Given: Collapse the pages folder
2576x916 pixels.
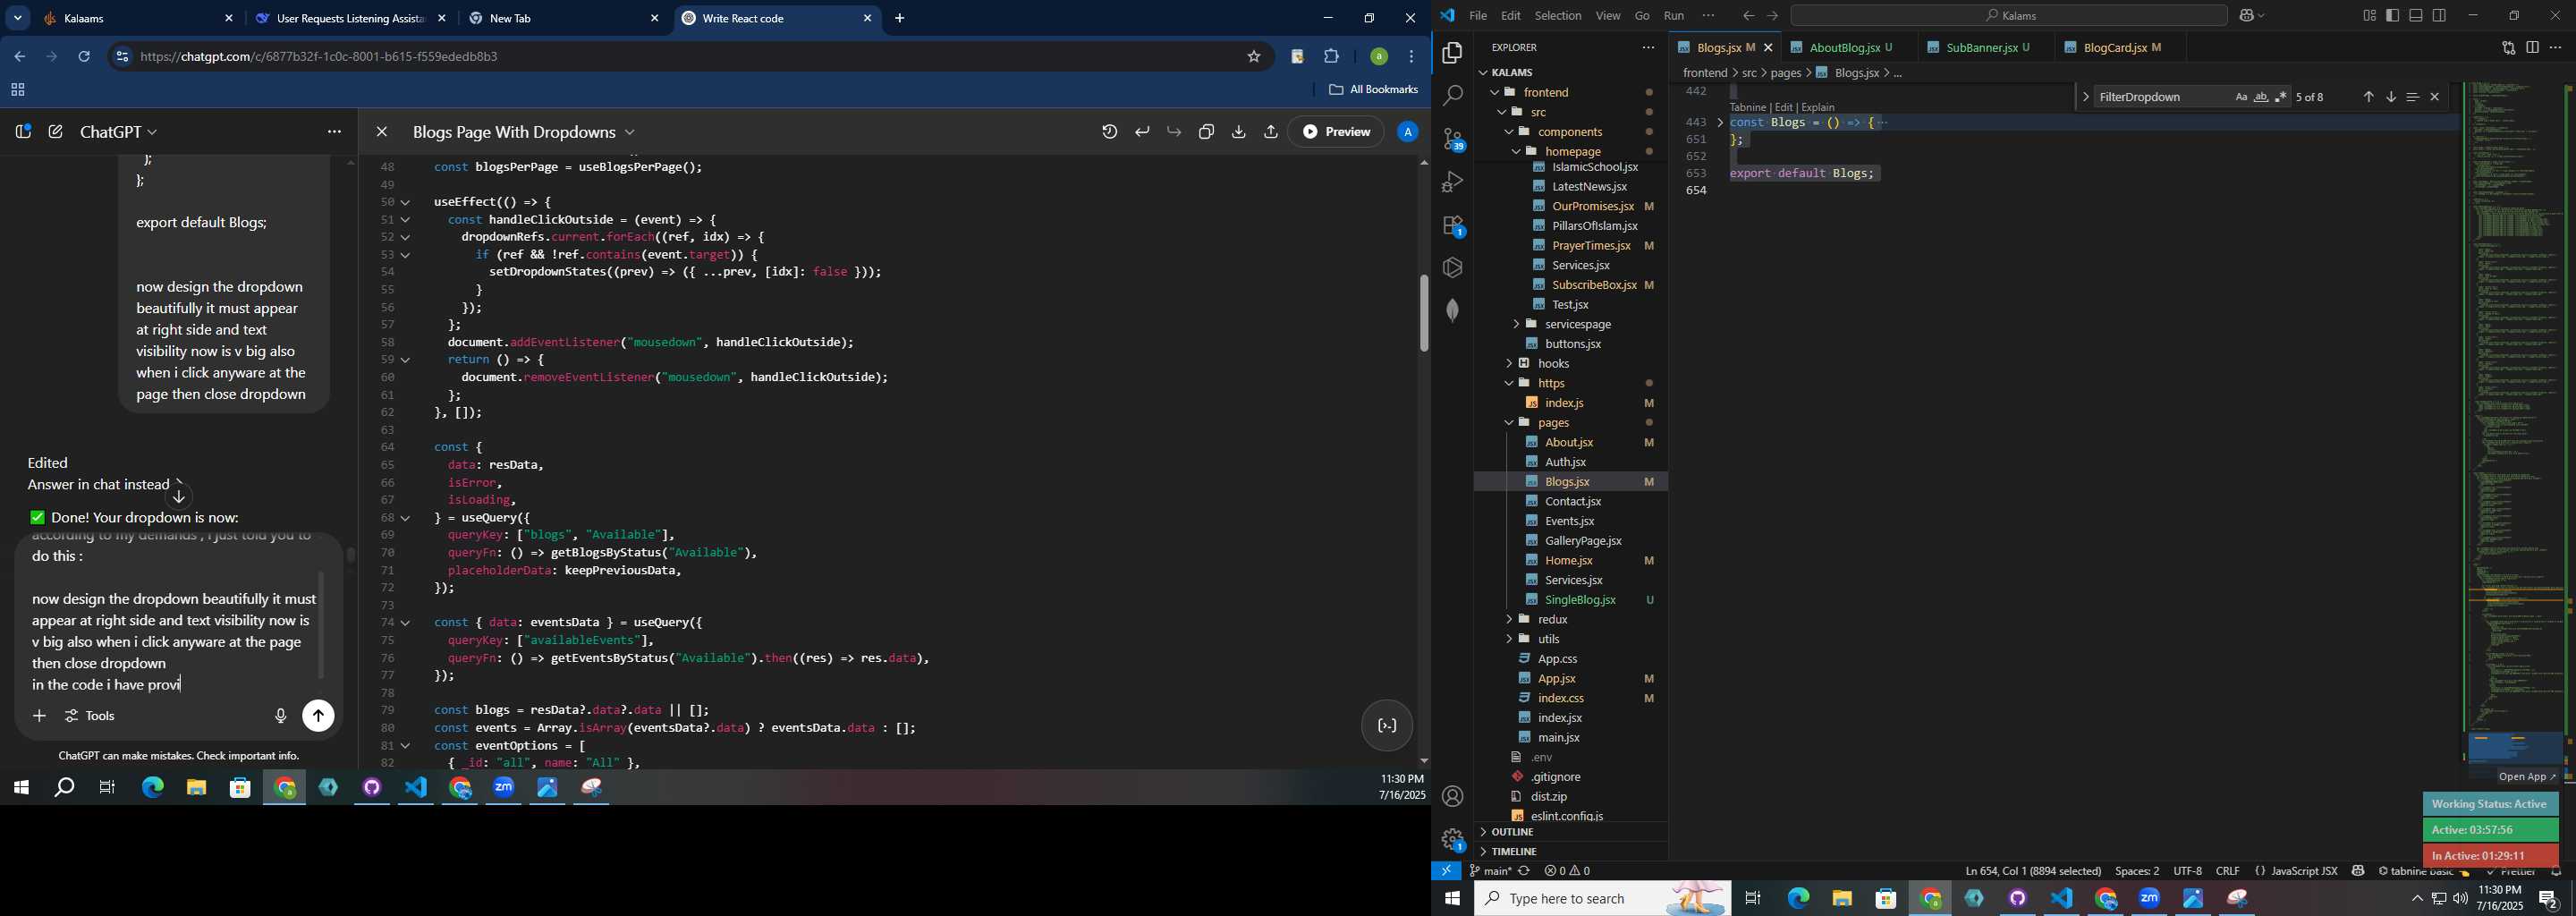Looking at the screenshot, I should coord(1553,422).
